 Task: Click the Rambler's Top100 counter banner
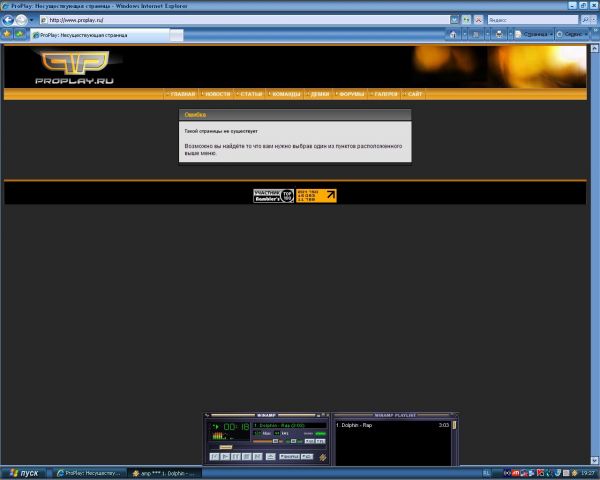pos(274,196)
